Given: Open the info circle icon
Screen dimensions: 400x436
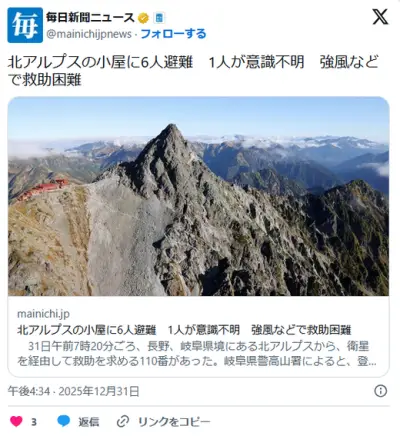Looking at the screenshot, I should point(381,391).
